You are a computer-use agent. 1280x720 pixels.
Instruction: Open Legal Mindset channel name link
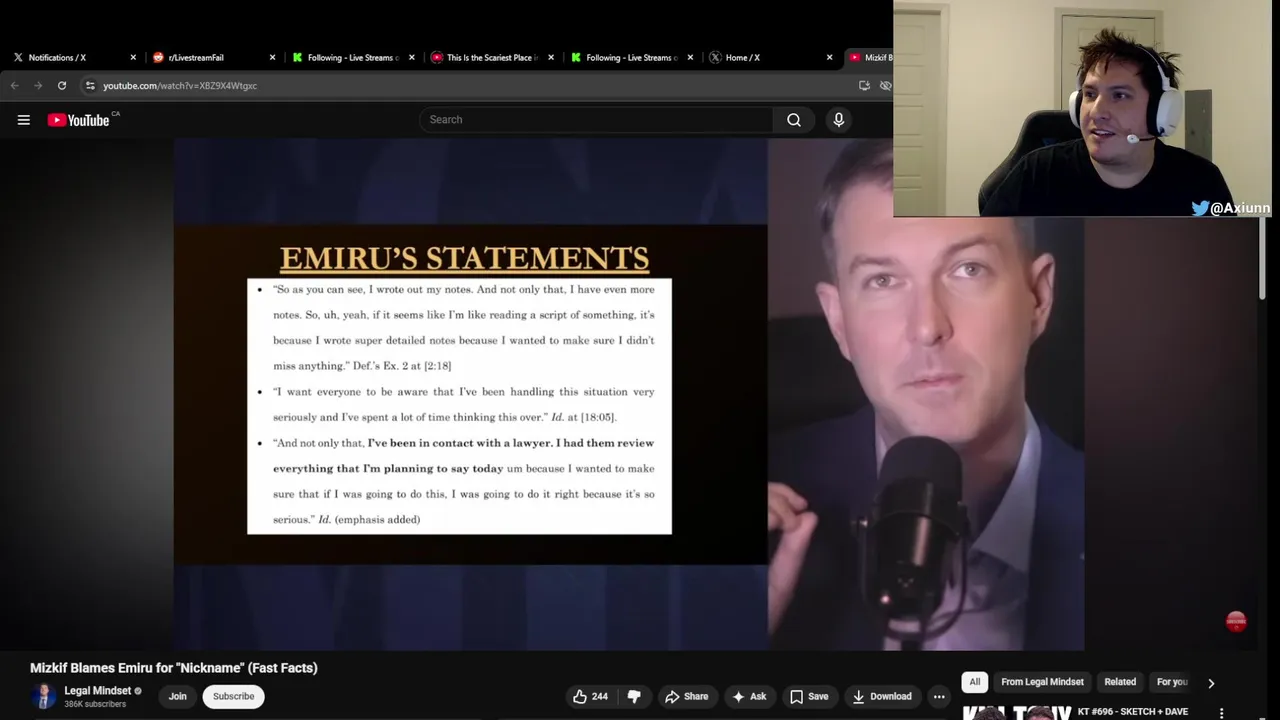(x=98, y=690)
